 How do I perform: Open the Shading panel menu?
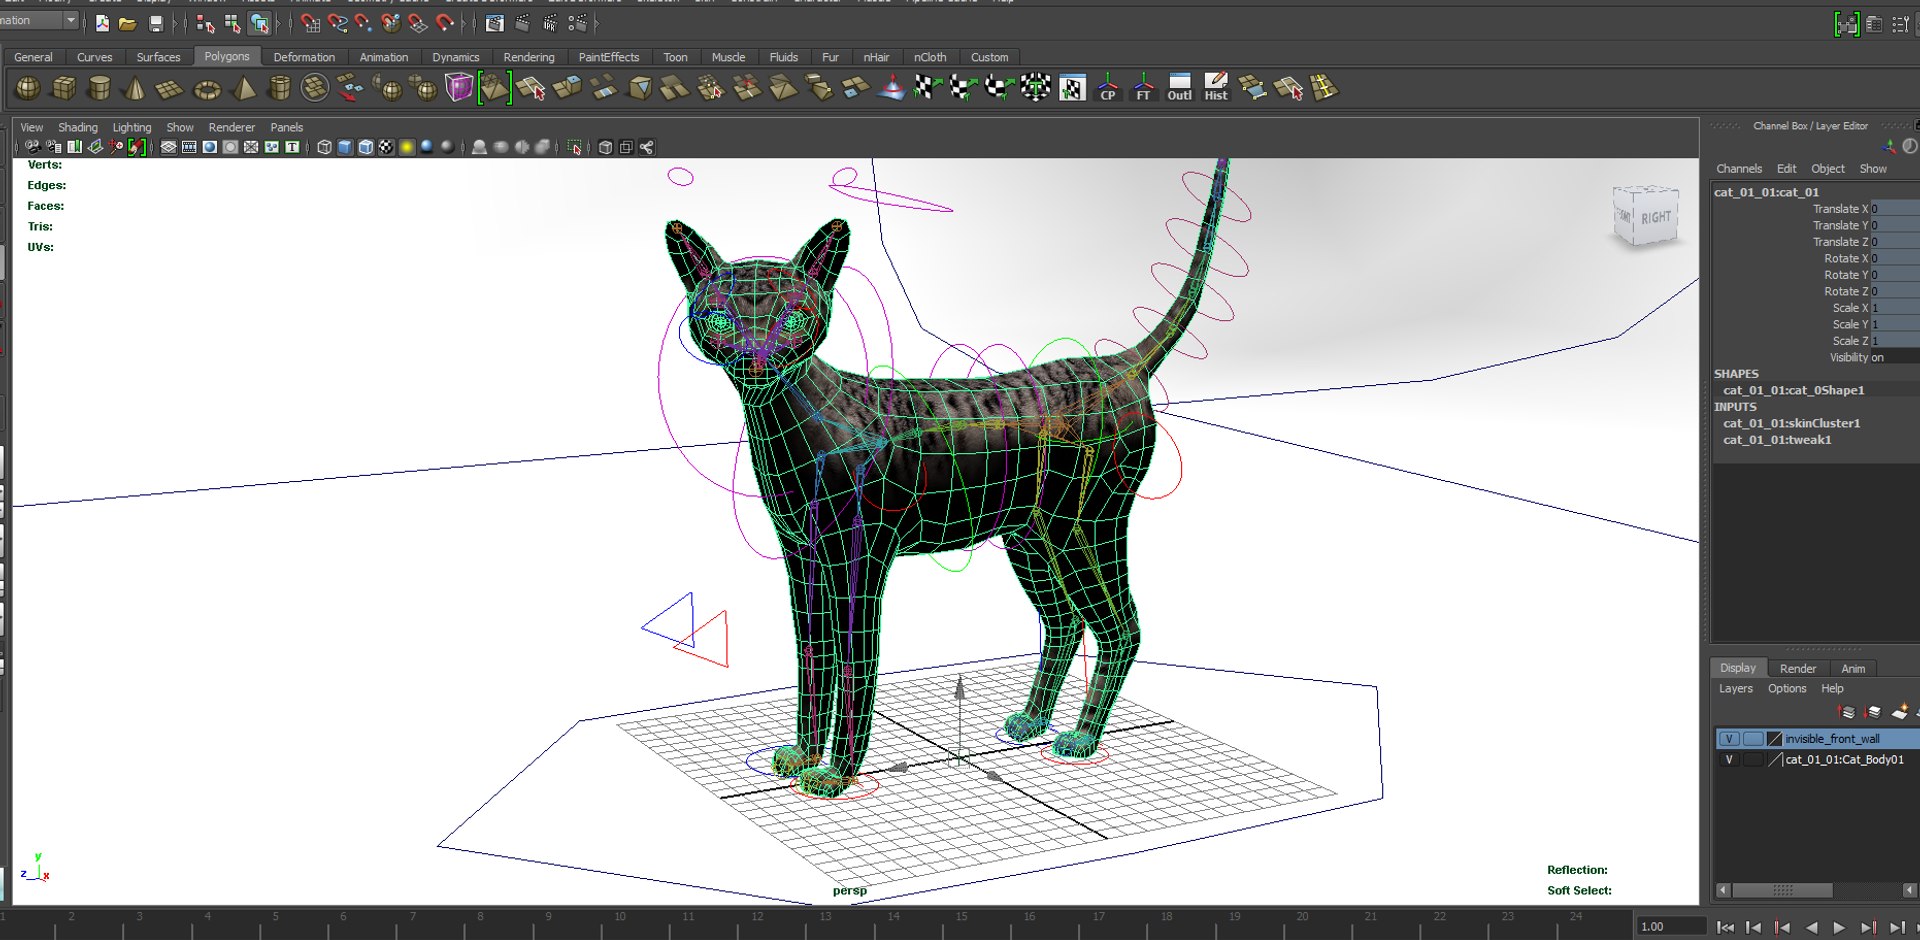pos(78,127)
